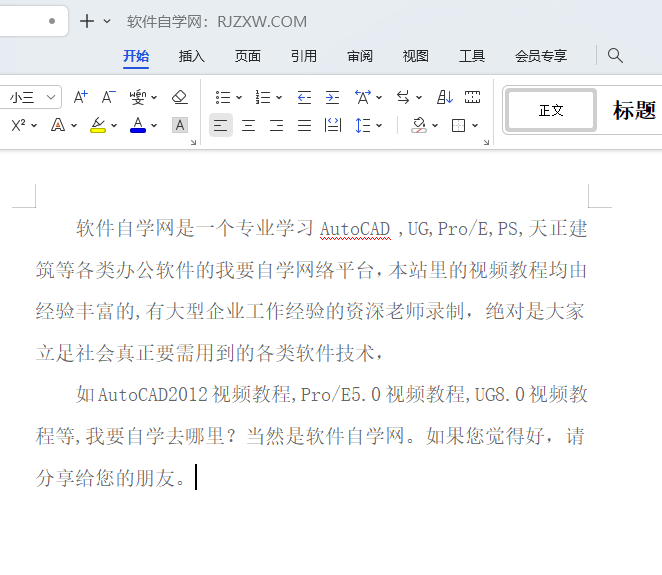Expand the bullet list dropdown arrow
This screenshot has height=575, width=662.
(x=239, y=98)
